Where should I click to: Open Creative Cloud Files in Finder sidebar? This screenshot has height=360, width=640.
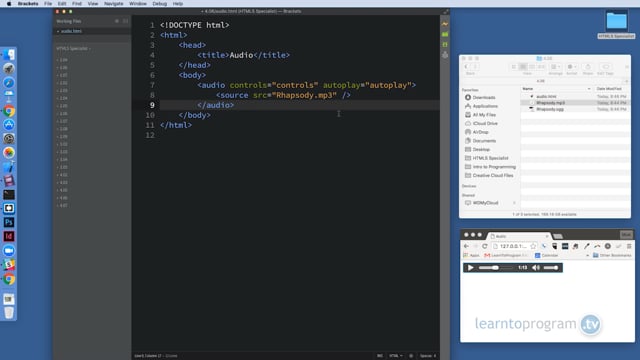[x=493, y=176]
